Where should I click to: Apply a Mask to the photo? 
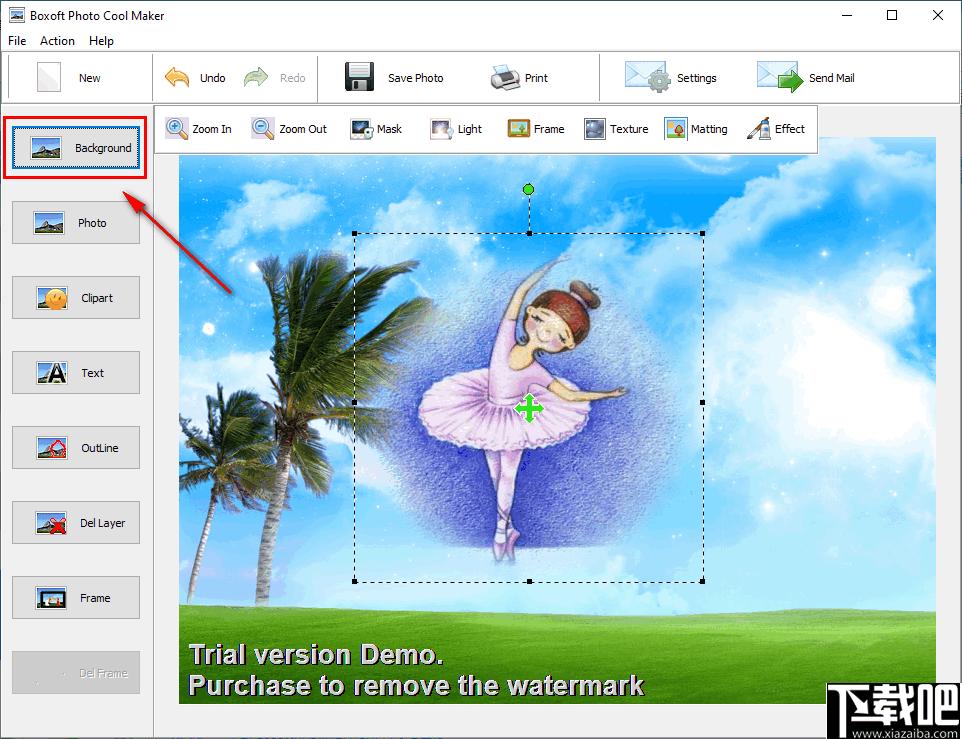[x=376, y=129]
